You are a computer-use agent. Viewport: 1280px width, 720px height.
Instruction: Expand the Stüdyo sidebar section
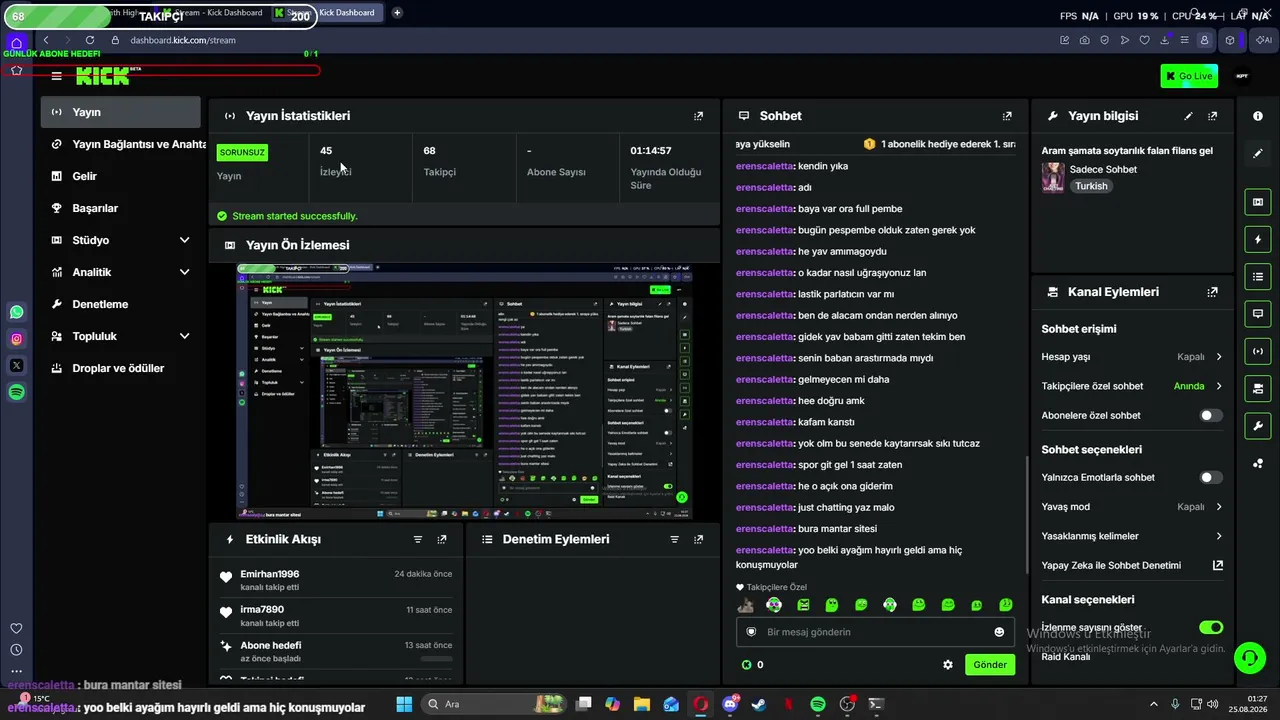pos(120,240)
